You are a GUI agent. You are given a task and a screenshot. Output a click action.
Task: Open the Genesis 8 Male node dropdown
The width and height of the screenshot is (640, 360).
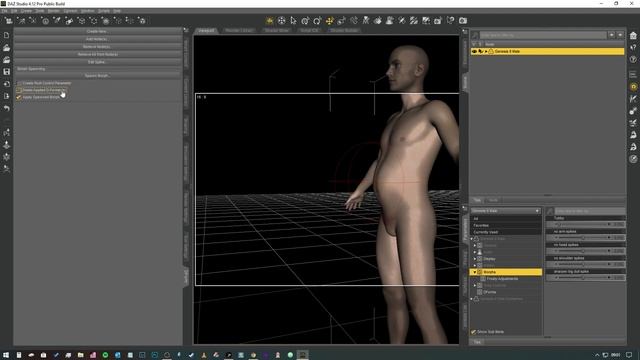click(505, 211)
